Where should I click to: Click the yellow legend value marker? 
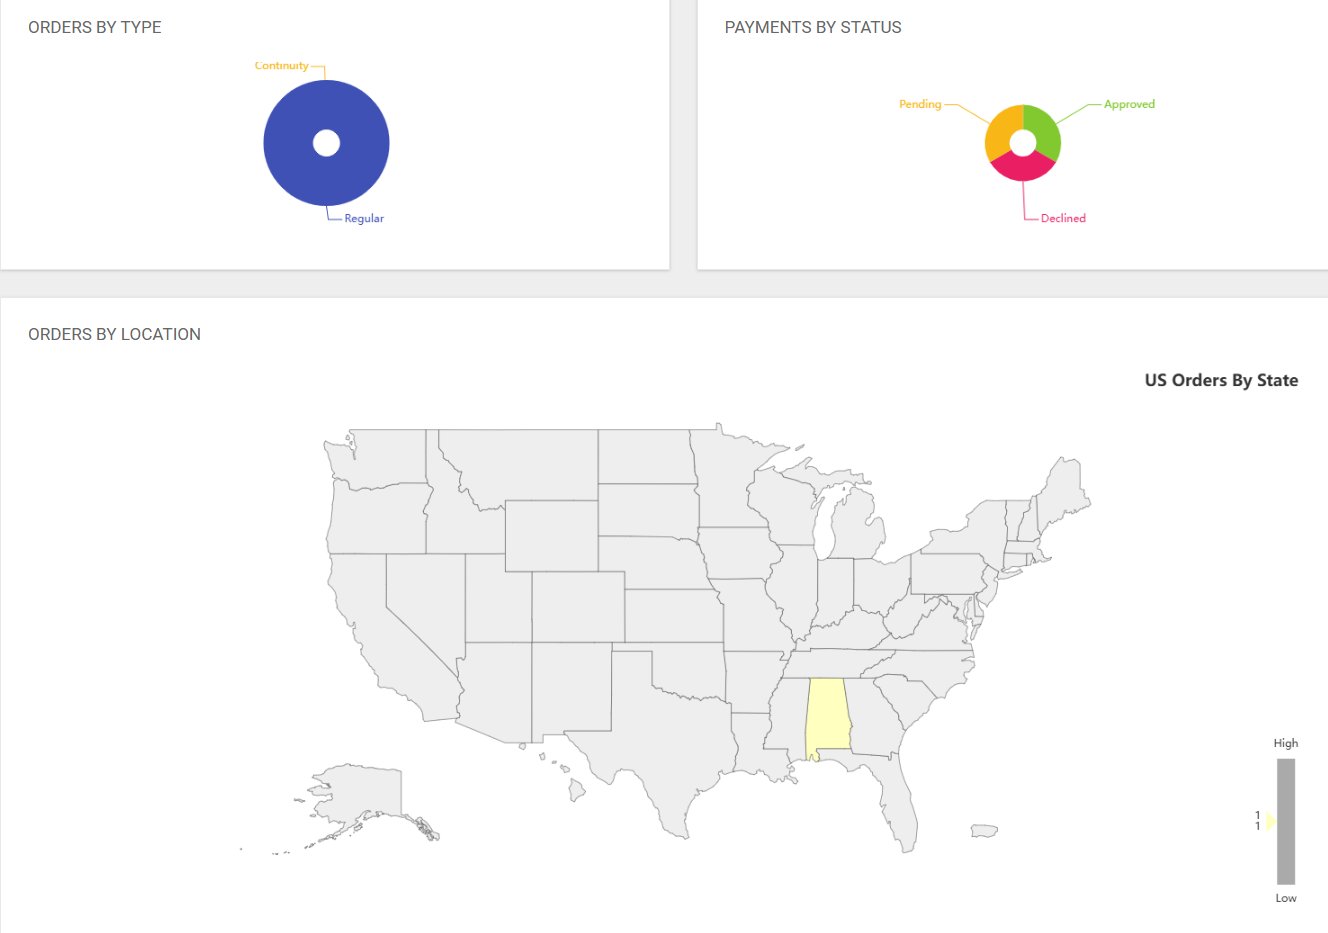(x=1270, y=821)
